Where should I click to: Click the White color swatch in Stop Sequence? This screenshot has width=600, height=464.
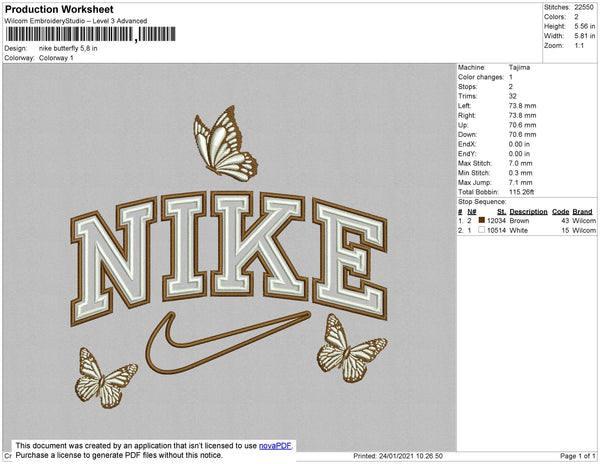(481, 230)
